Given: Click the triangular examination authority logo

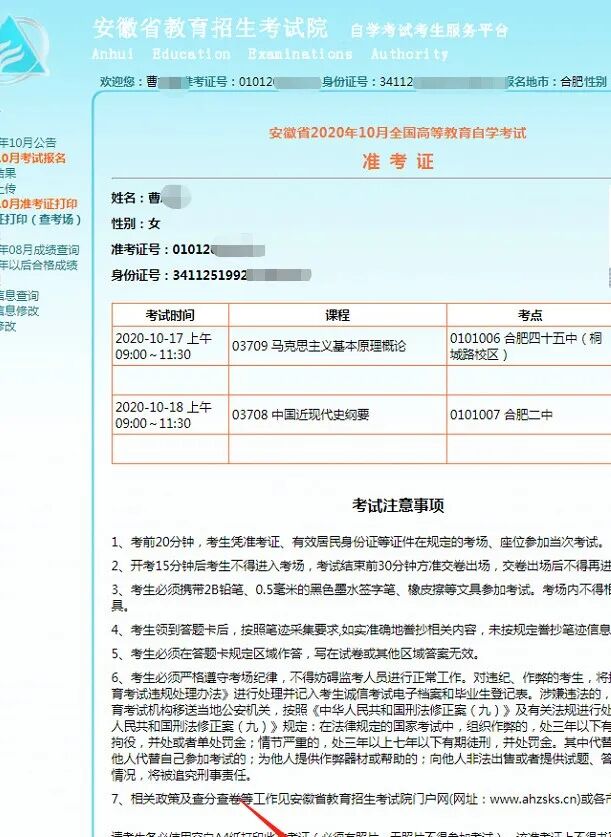Looking at the screenshot, I should click(x=22, y=49).
